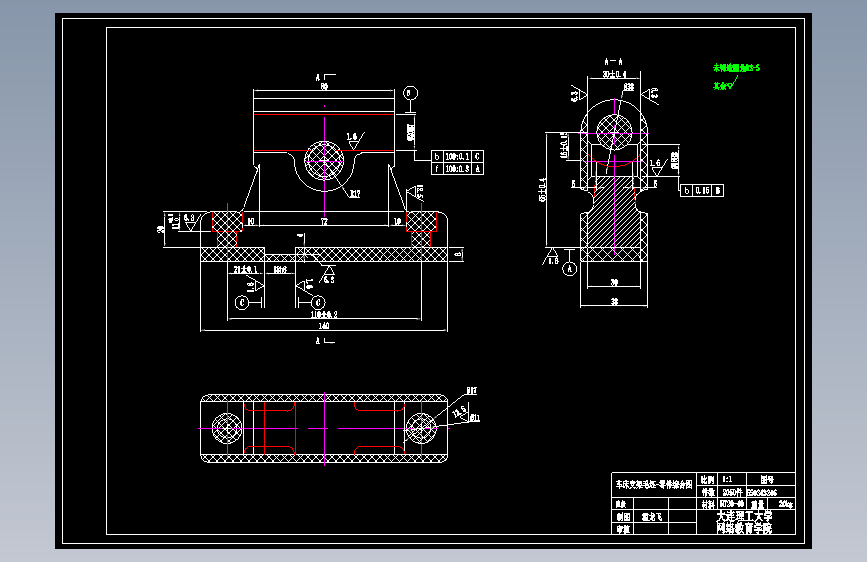Click the '100:0.5' tolerance frame cell

pos(457,169)
